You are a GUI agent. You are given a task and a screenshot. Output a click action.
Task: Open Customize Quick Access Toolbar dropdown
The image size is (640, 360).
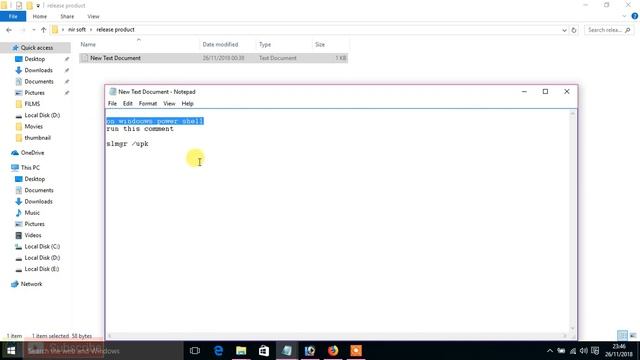[38, 6]
